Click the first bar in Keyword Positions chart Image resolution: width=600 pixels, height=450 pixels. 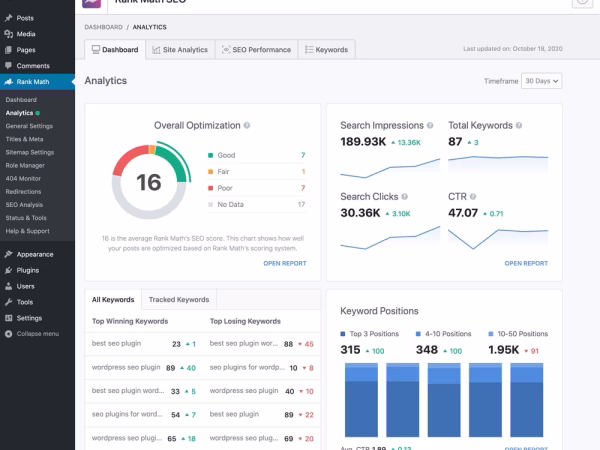point(361,400)
